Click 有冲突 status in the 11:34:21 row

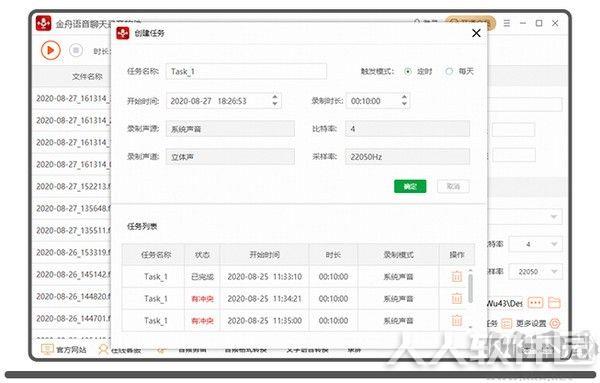tap(202, 298)
